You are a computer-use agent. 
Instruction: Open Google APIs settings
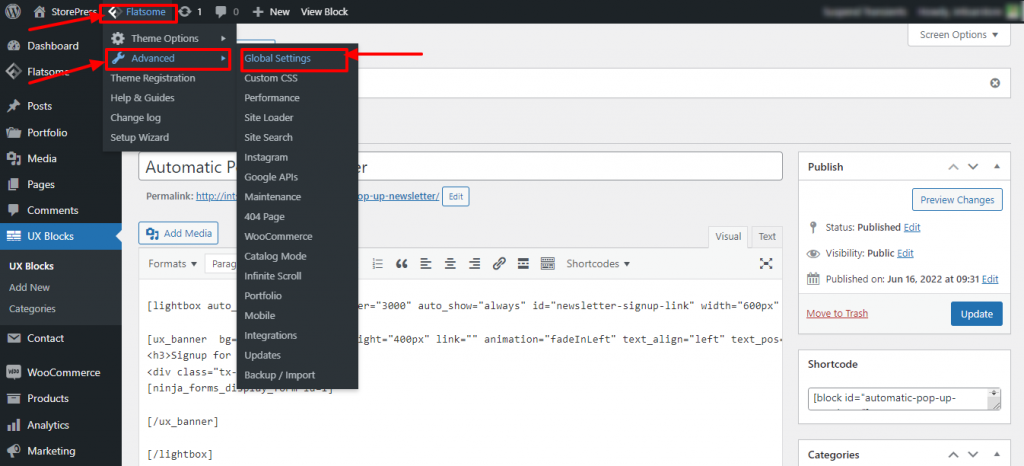click(x=270, y=177)
